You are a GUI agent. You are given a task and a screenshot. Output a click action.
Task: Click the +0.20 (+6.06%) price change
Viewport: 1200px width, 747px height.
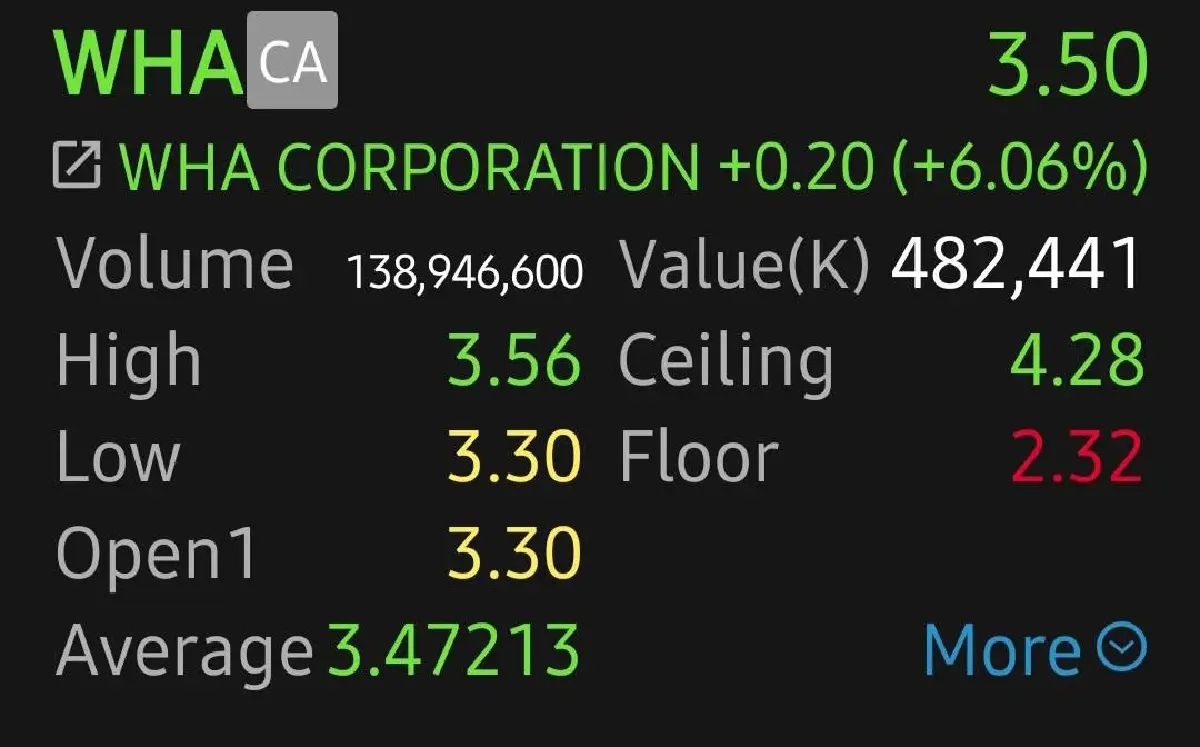click(x=932, y=167)
